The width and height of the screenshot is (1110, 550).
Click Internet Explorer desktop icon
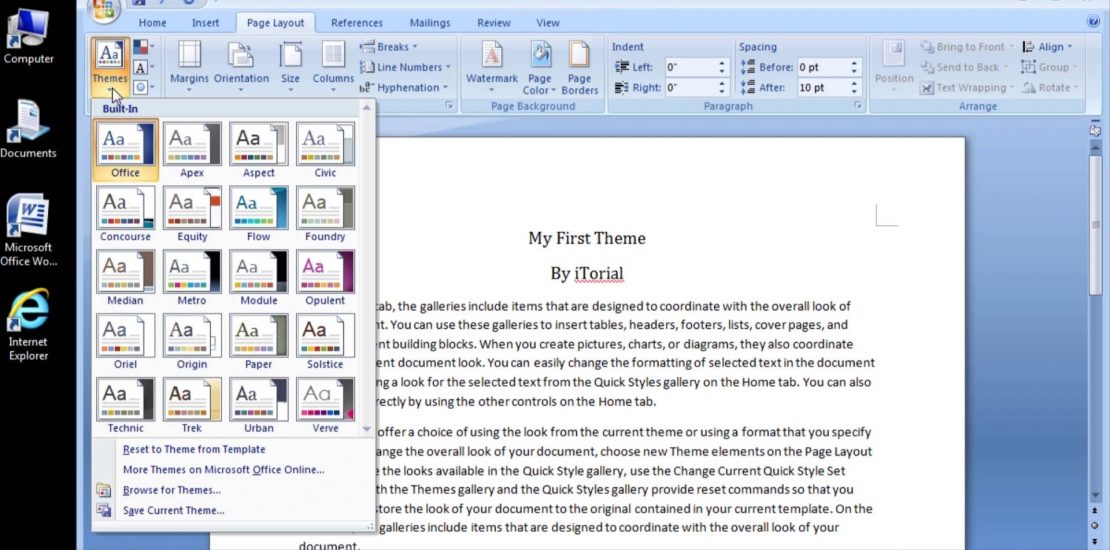click(x=28, y=326)
